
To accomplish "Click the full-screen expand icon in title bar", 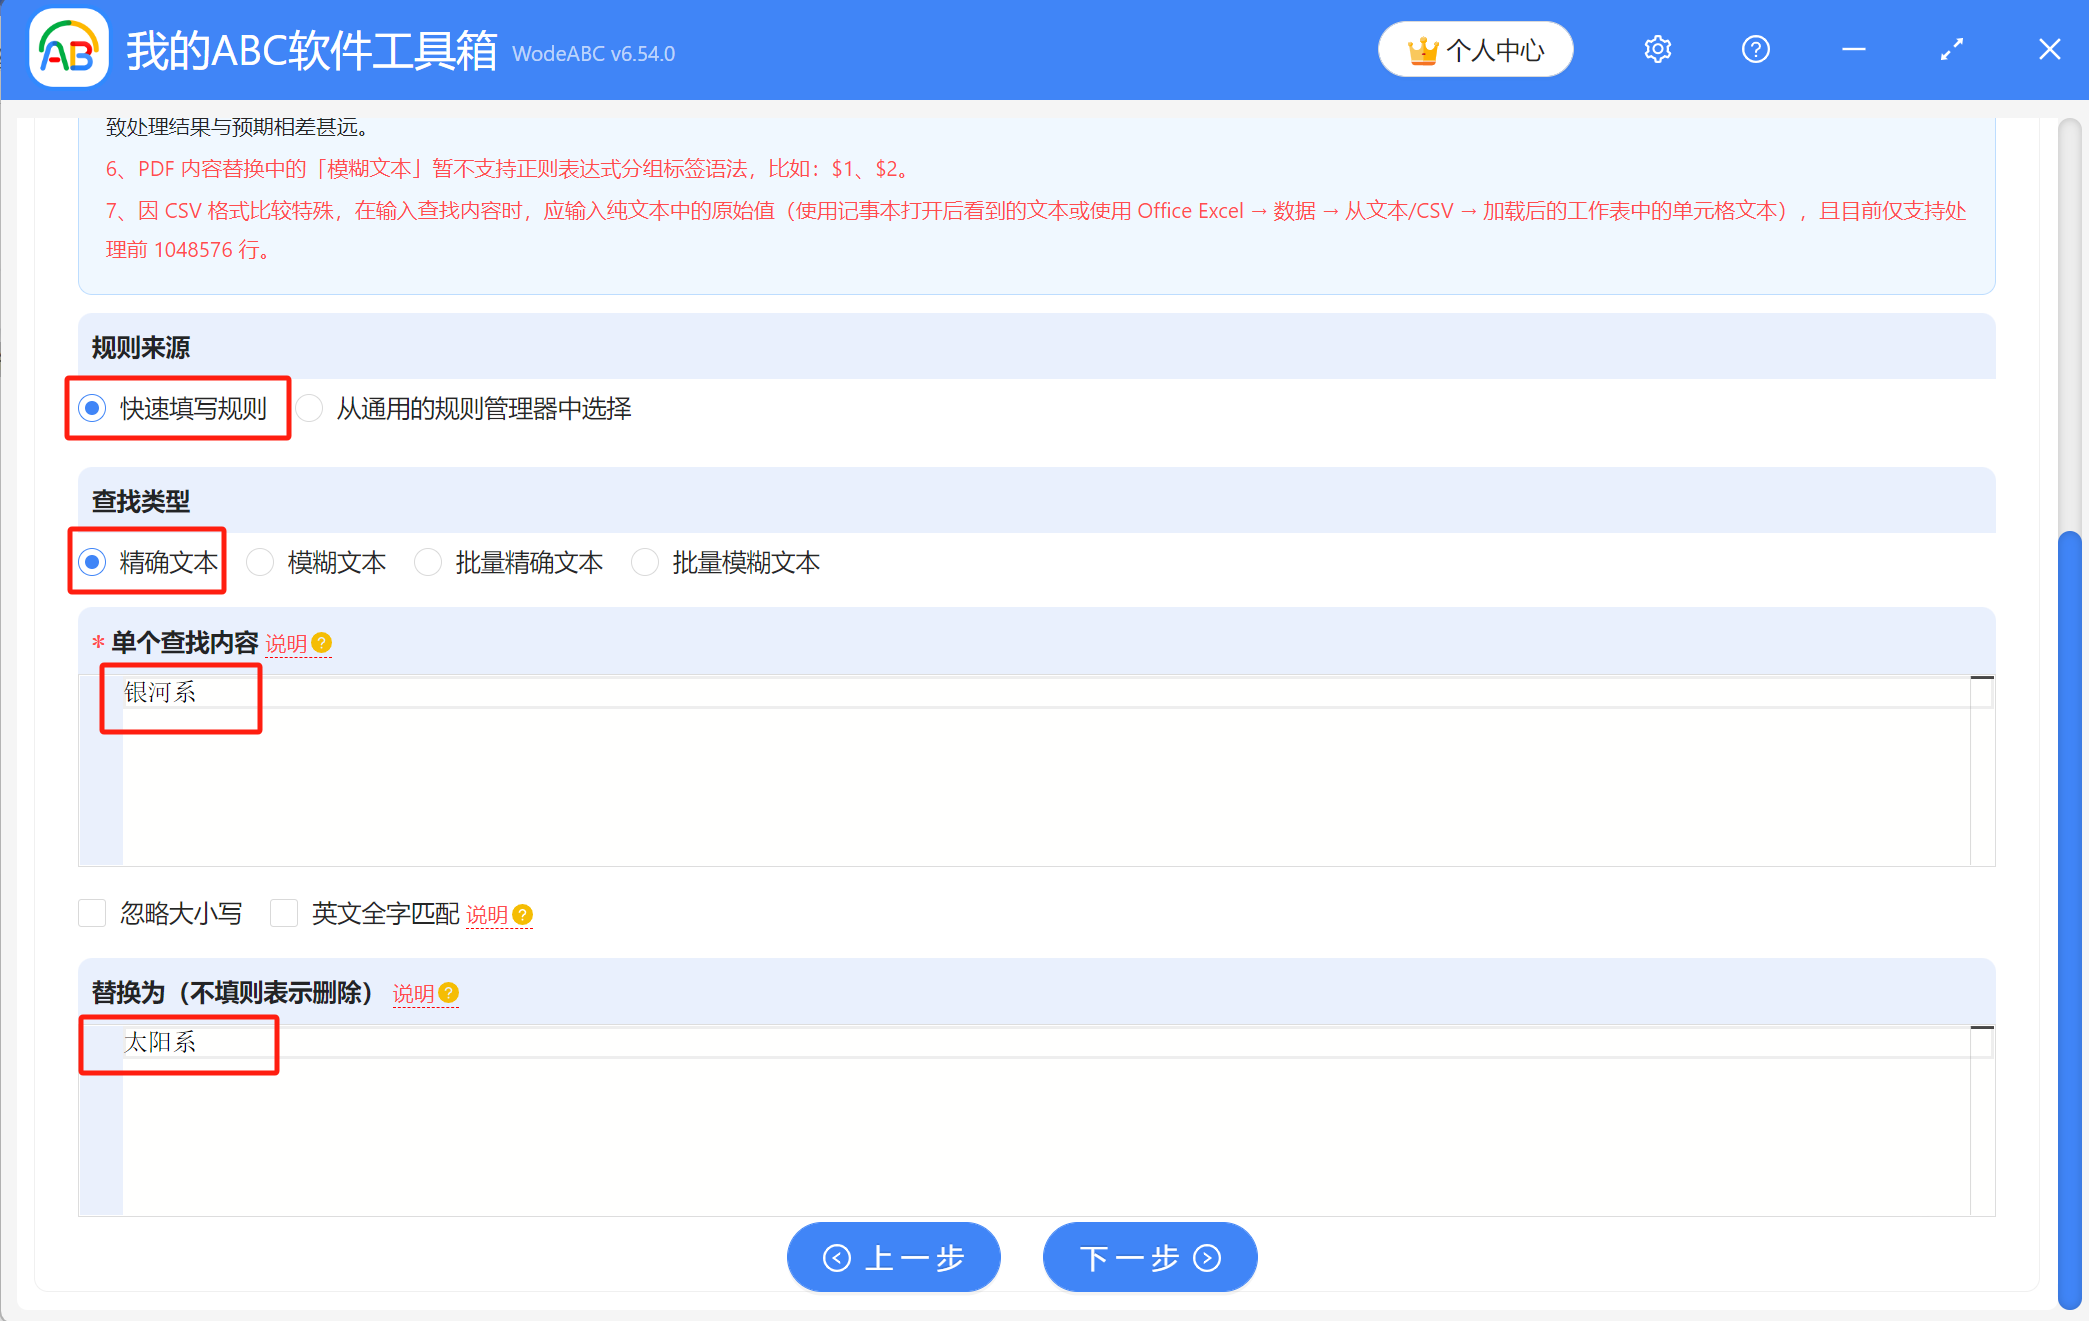I will pyautogui.click(x=1950, y=48).
